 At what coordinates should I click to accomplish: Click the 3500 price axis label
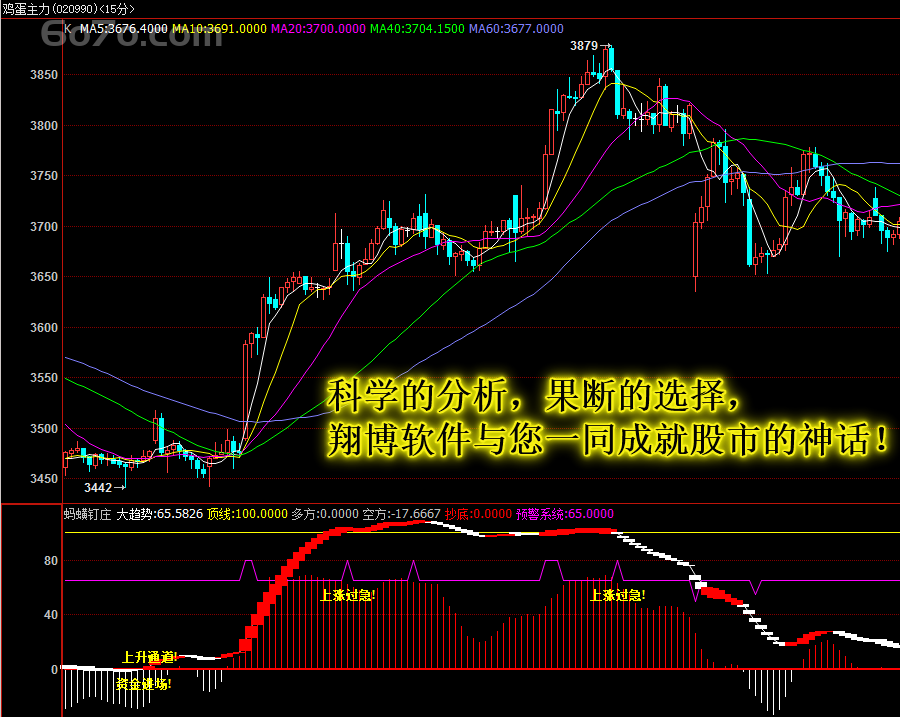point(44,428)
